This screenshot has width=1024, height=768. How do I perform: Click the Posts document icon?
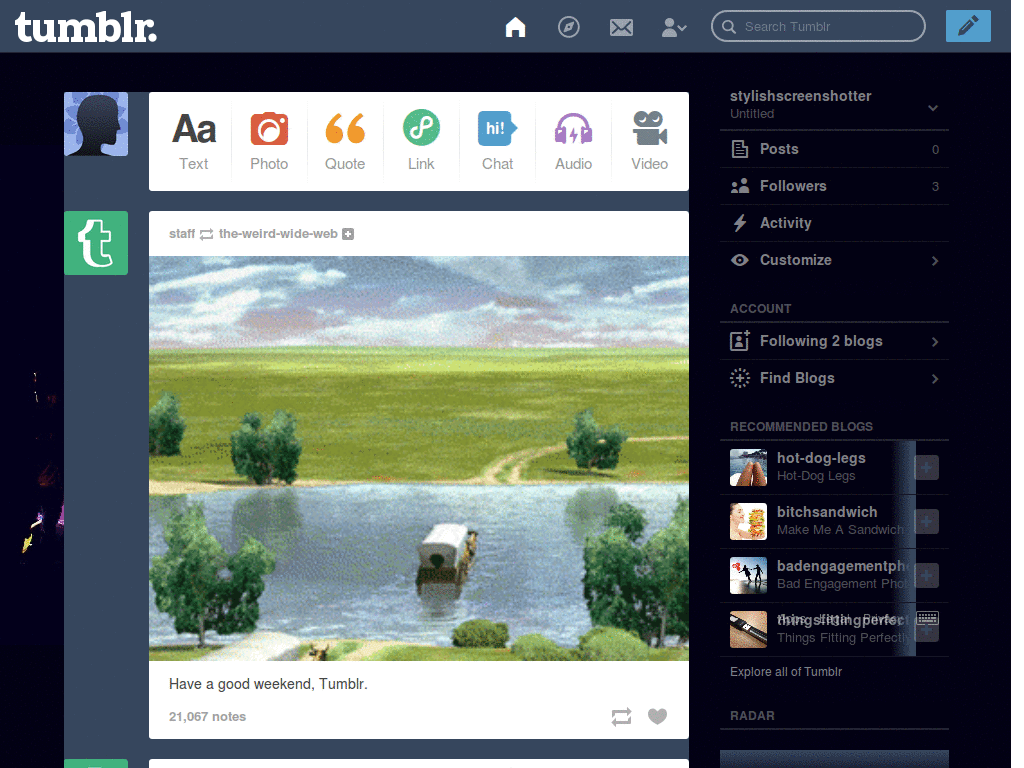click(740, 149)
